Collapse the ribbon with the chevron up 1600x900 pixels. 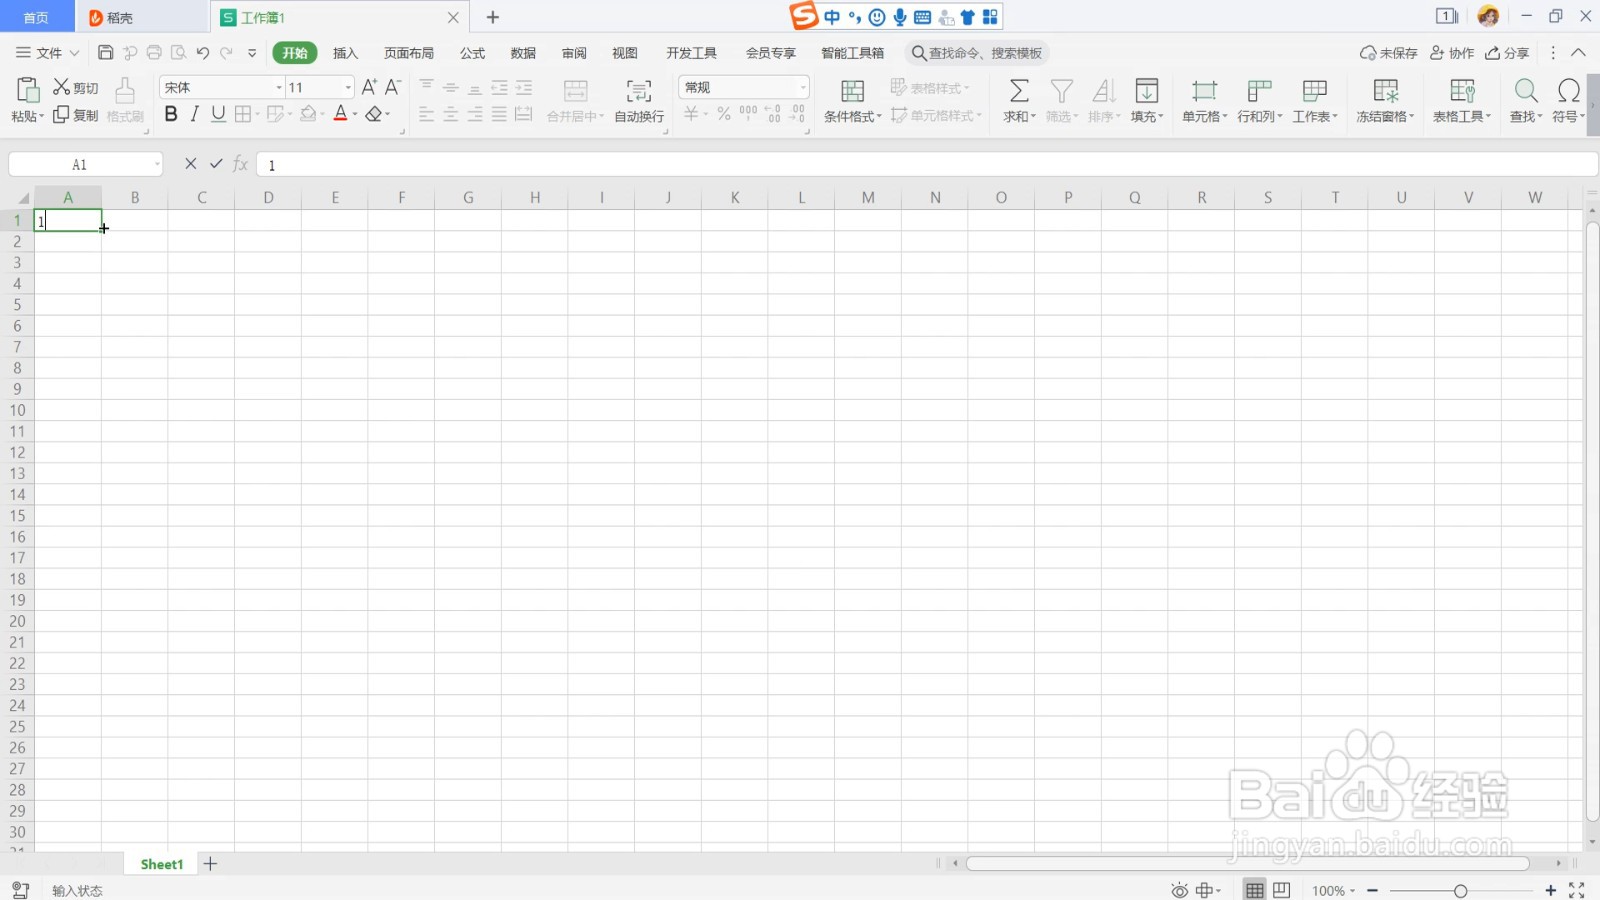[x=1578, y=53]
